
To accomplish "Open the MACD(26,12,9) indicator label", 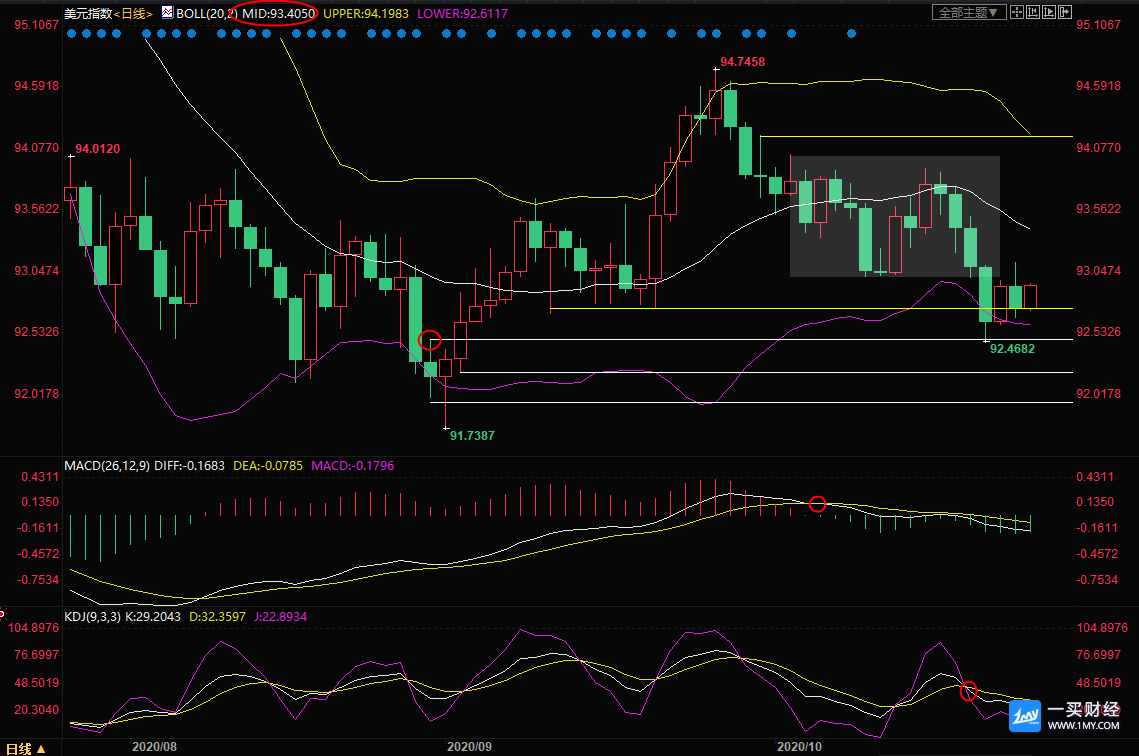I will pos(107,466).
